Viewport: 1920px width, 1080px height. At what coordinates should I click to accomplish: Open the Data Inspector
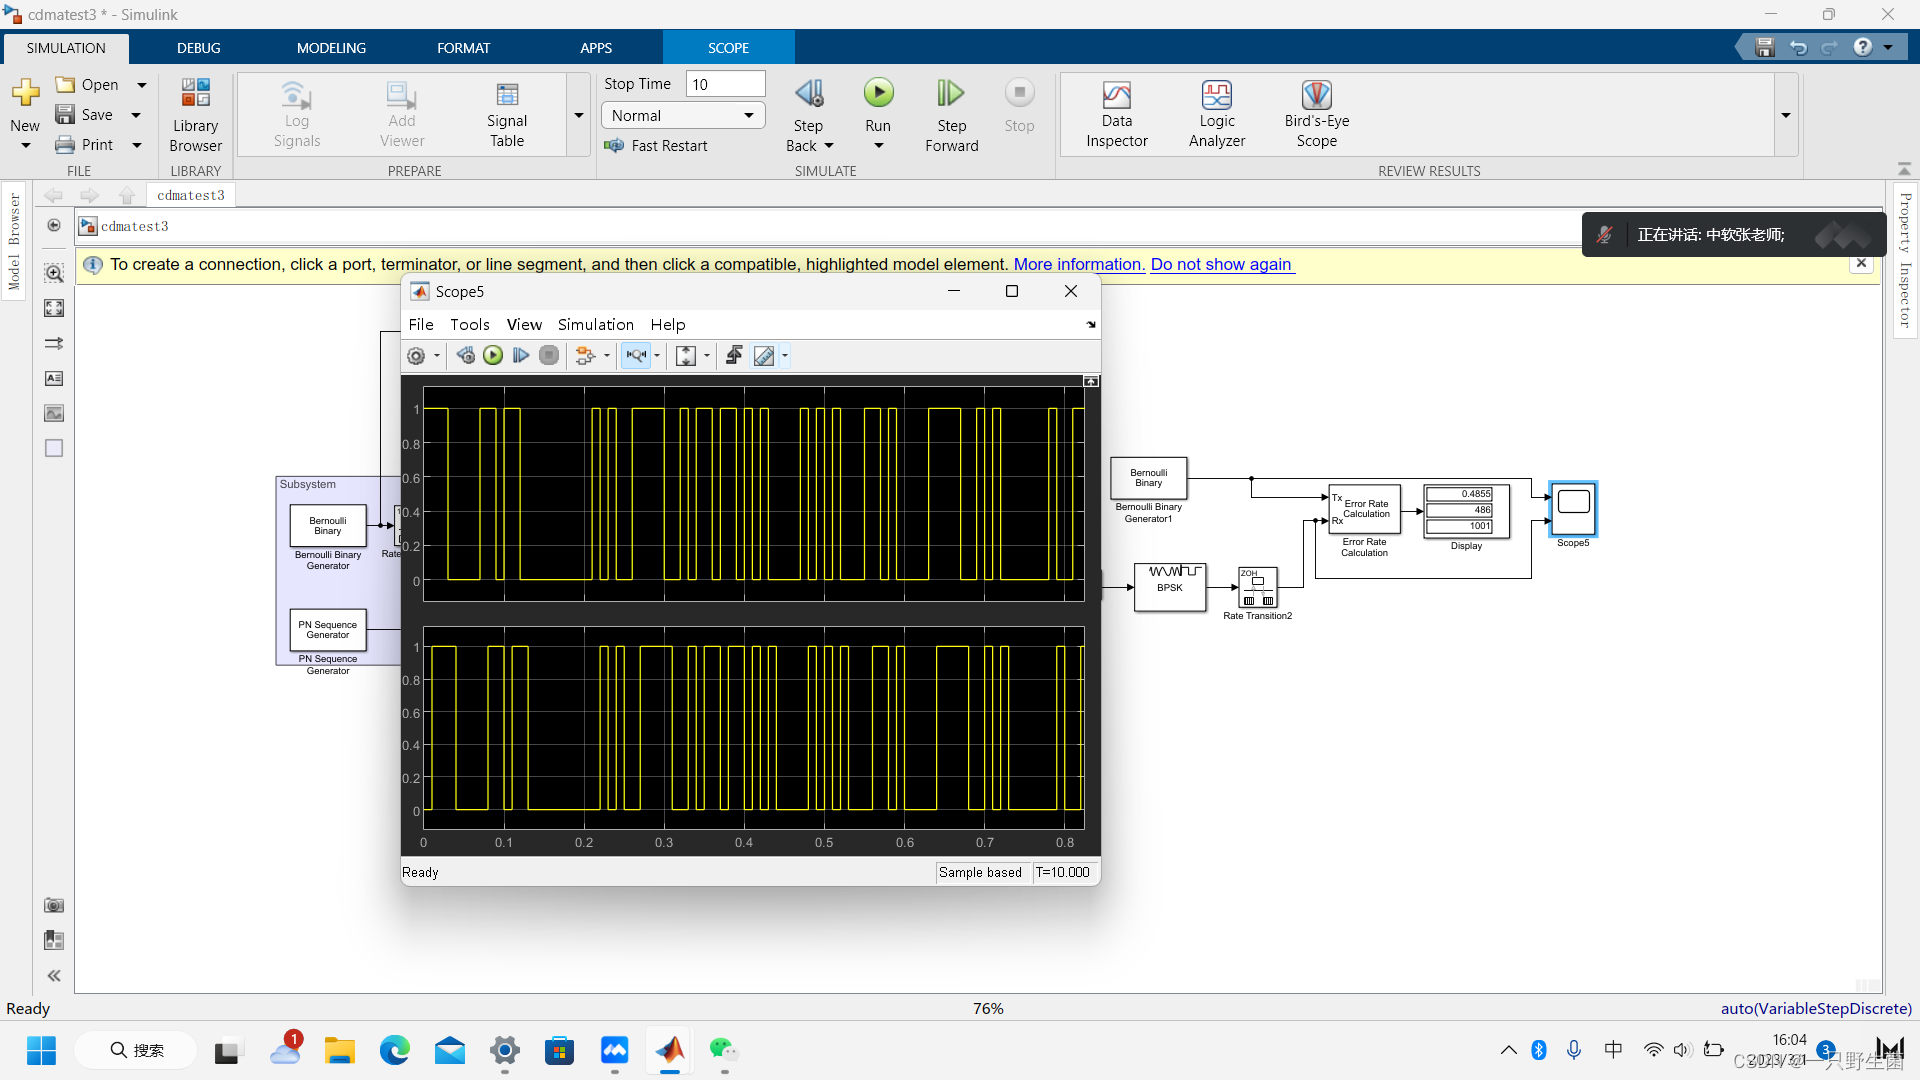click(x=1116, y=114)
